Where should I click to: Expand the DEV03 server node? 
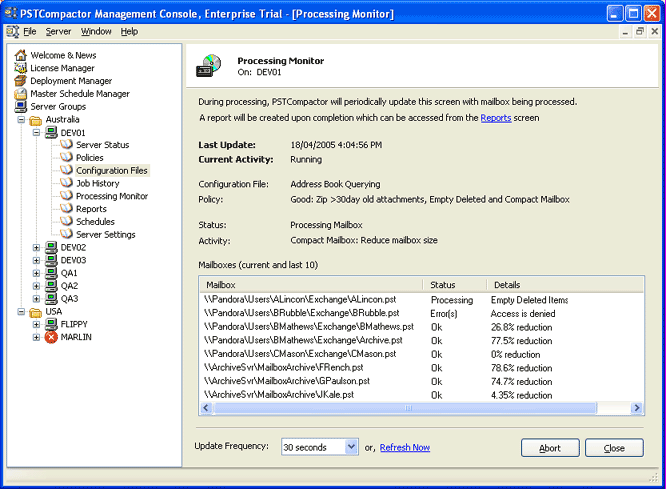pos(37,260)
